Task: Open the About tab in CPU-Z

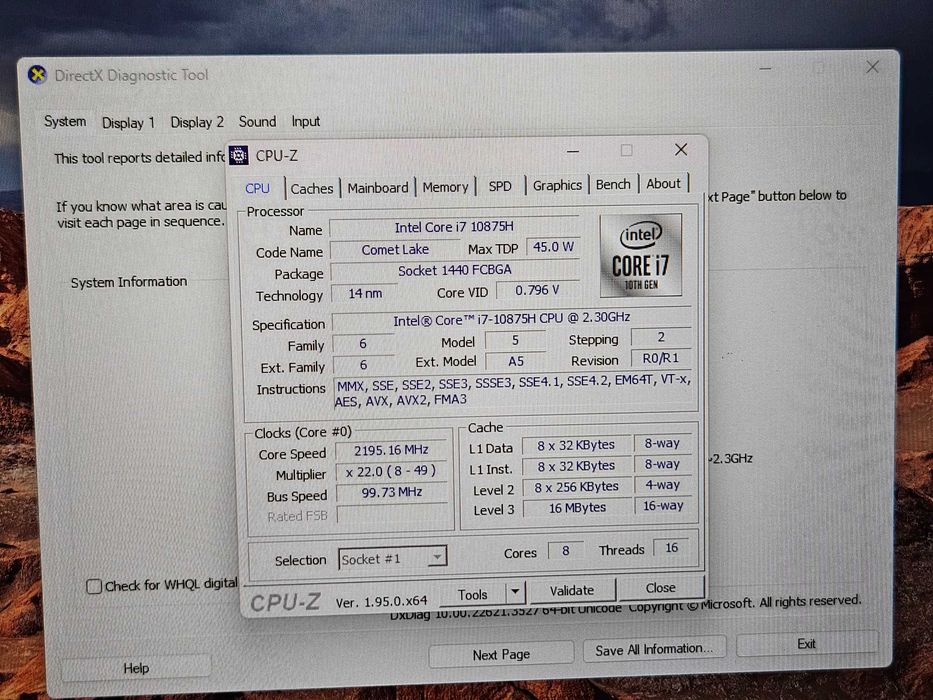Action: tap(663, 184)
